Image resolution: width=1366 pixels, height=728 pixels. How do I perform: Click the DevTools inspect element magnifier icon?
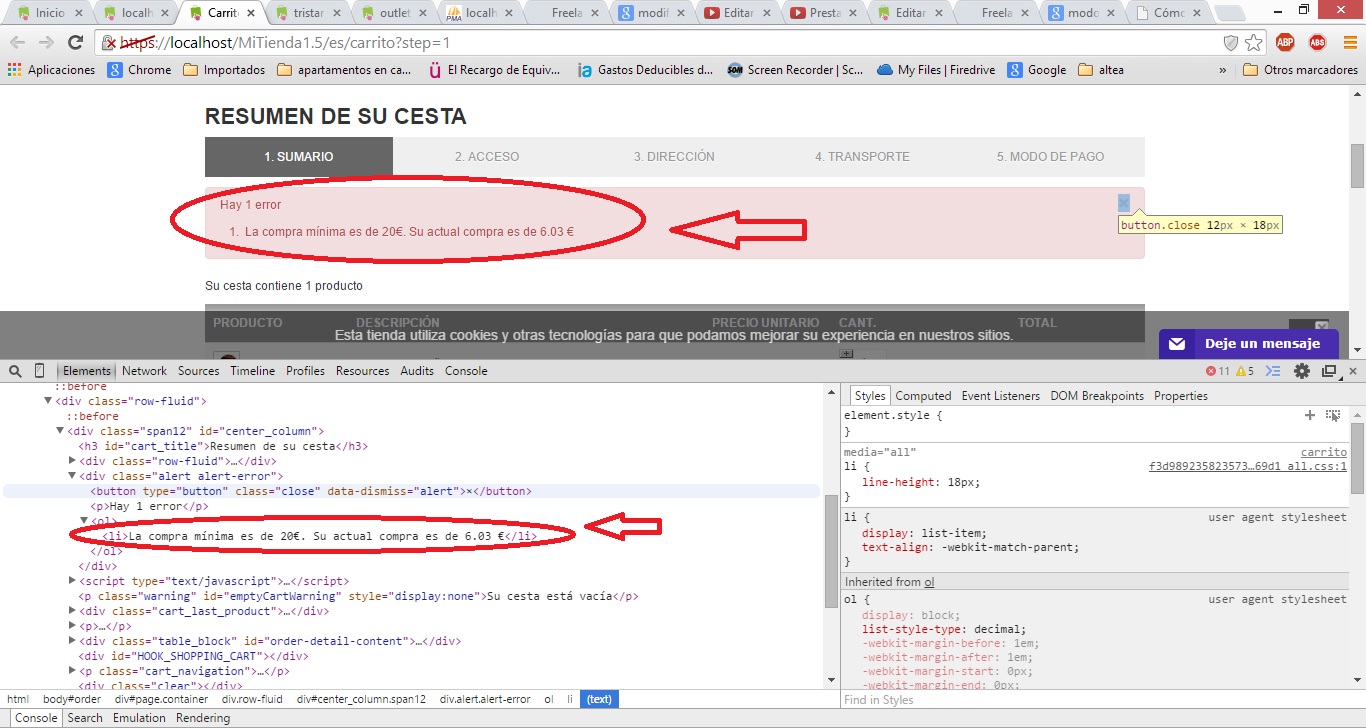15,371
